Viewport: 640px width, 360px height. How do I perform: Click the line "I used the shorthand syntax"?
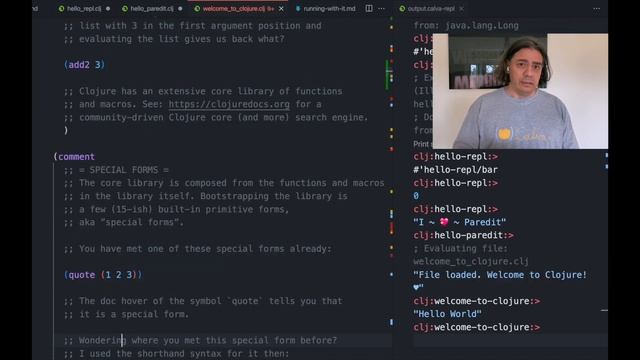(x=176, y=353)
